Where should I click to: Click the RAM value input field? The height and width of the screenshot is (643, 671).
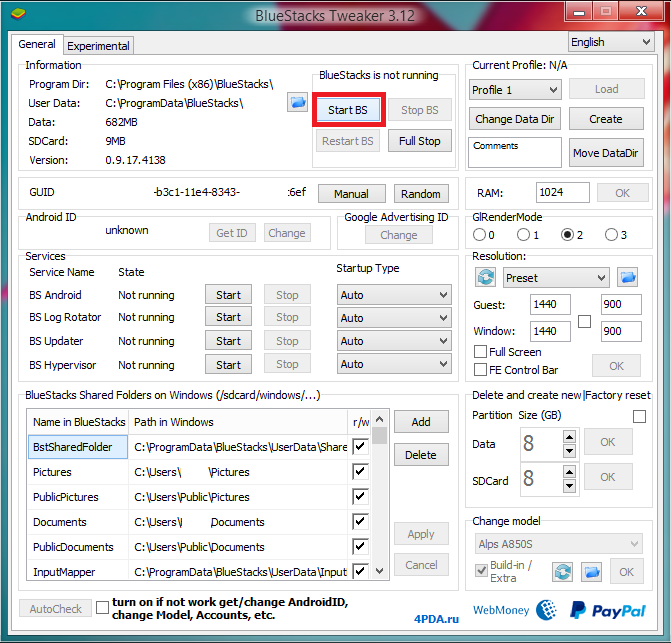(563, 193)
